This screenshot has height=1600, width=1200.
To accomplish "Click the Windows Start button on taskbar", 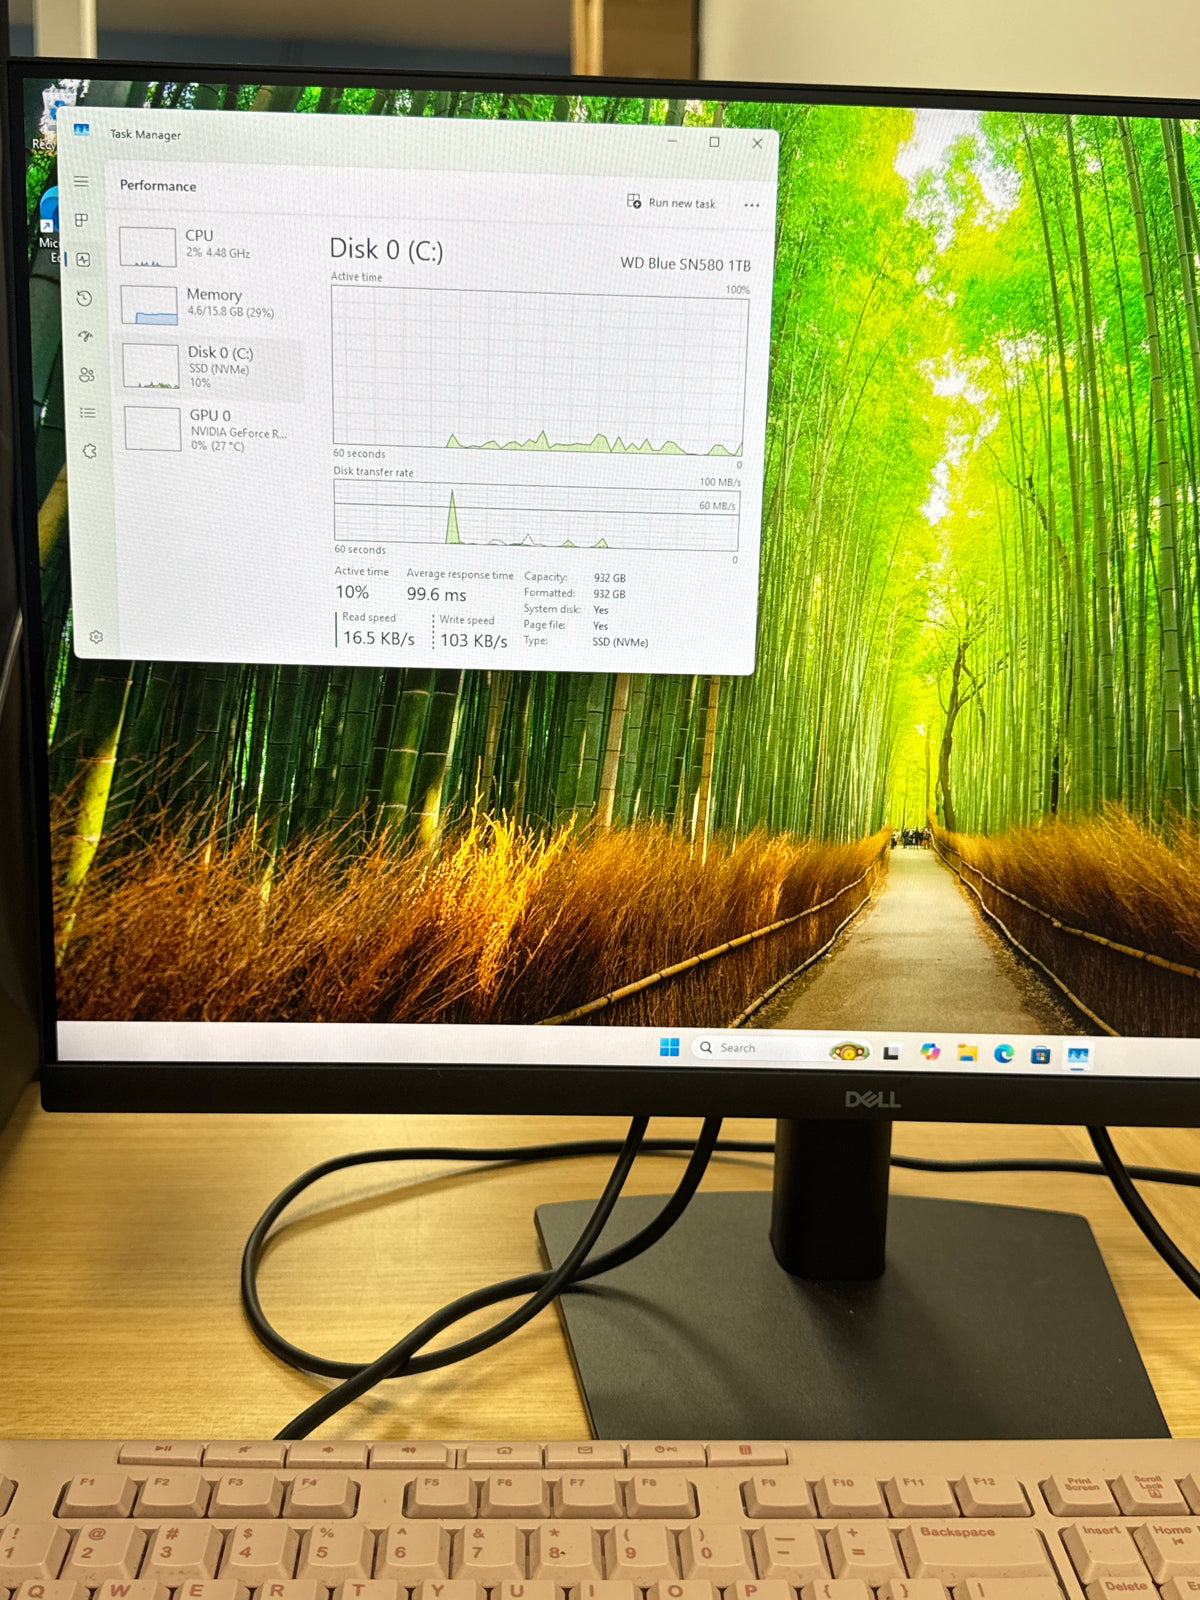I will [669, 1047].
